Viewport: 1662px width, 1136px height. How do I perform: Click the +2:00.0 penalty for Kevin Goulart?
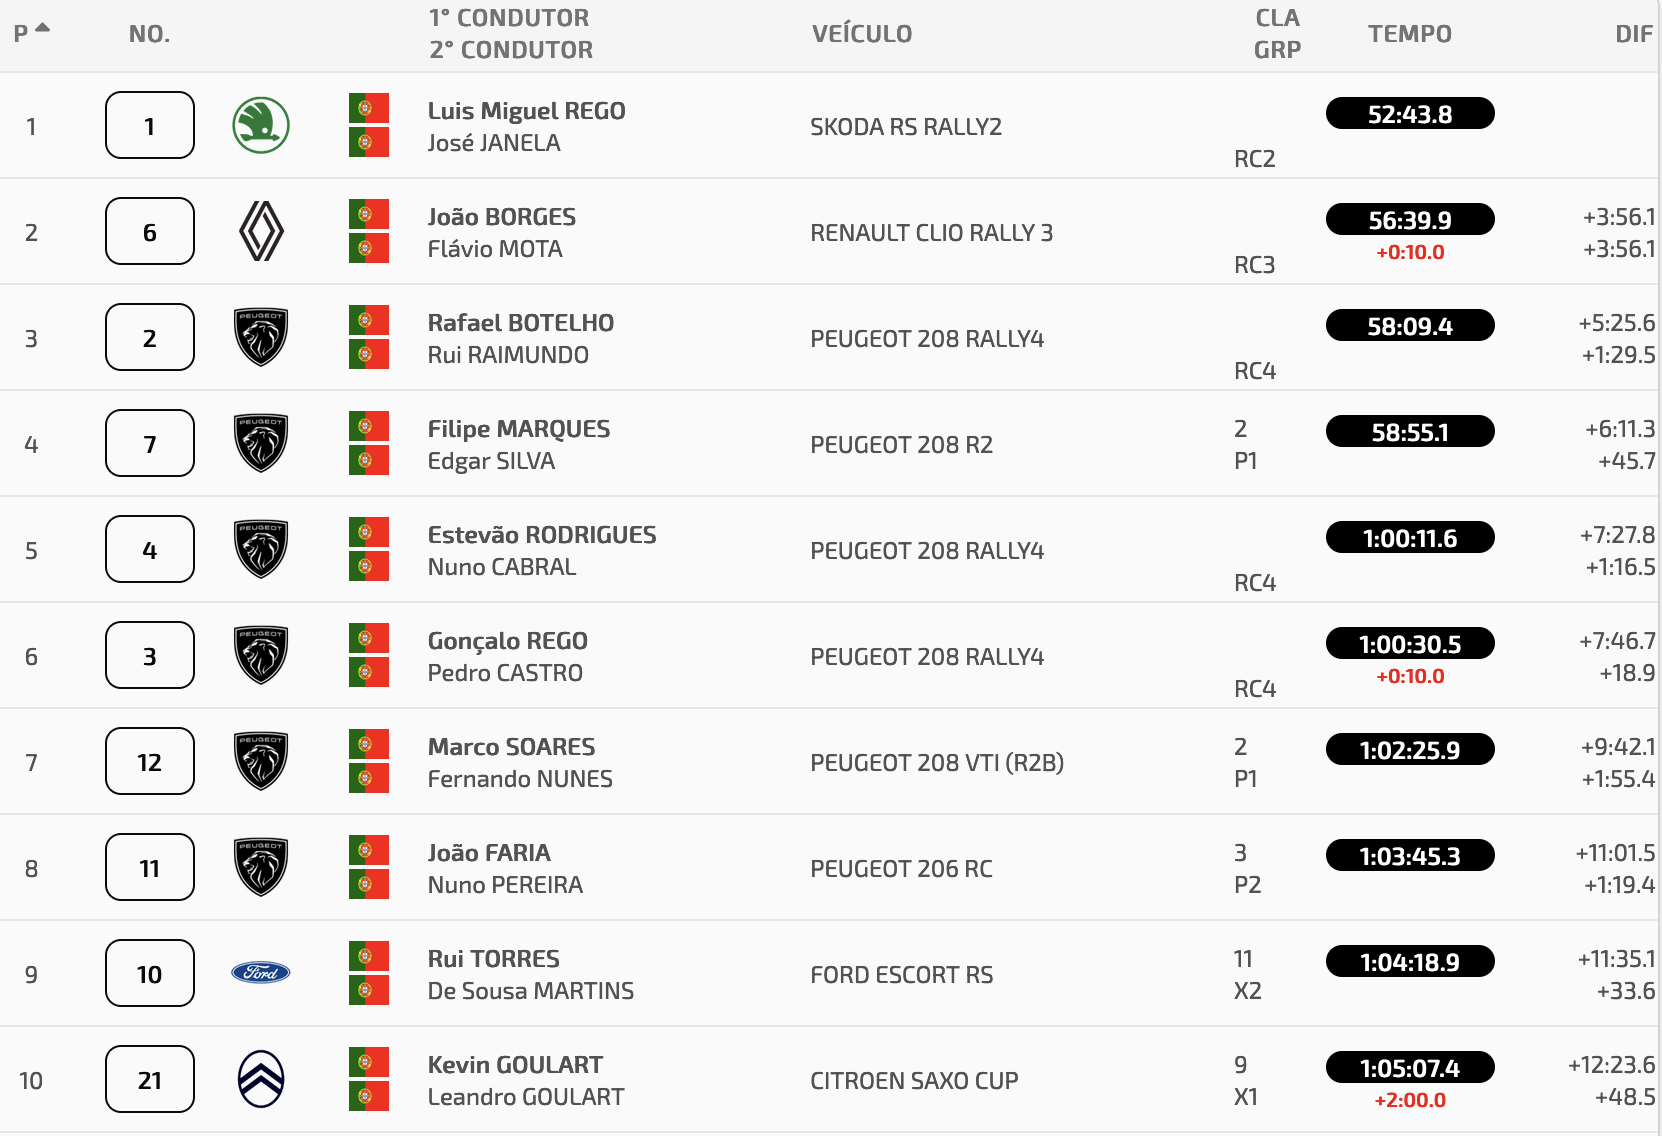[1410, 1100]
